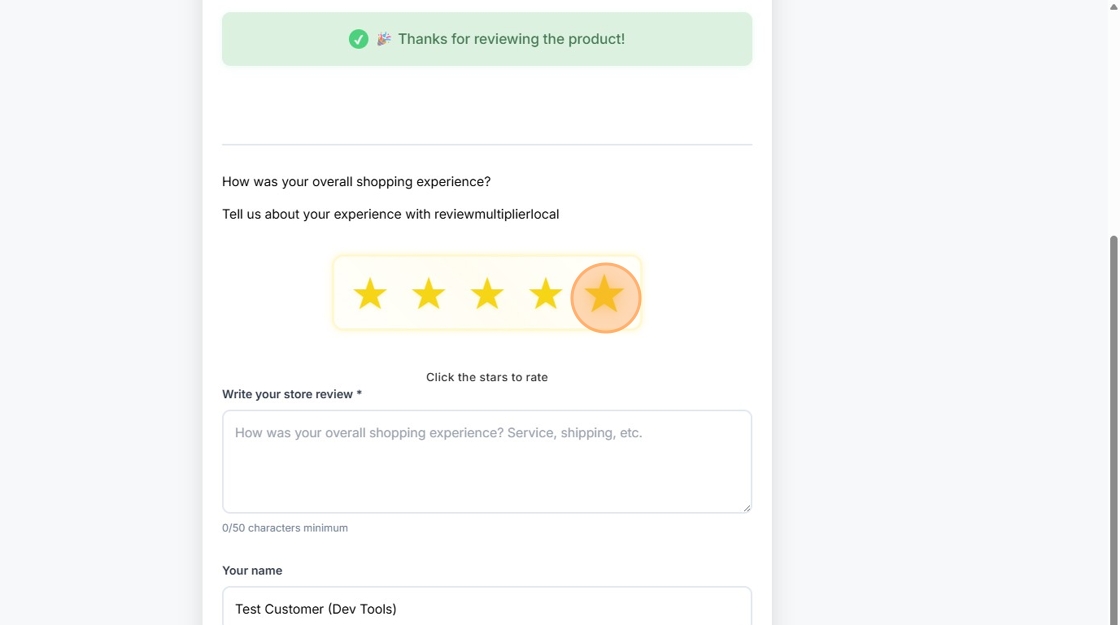Screen dimensions: 1120x625
Task: Select the second star rating
Action: pos(428,294)
